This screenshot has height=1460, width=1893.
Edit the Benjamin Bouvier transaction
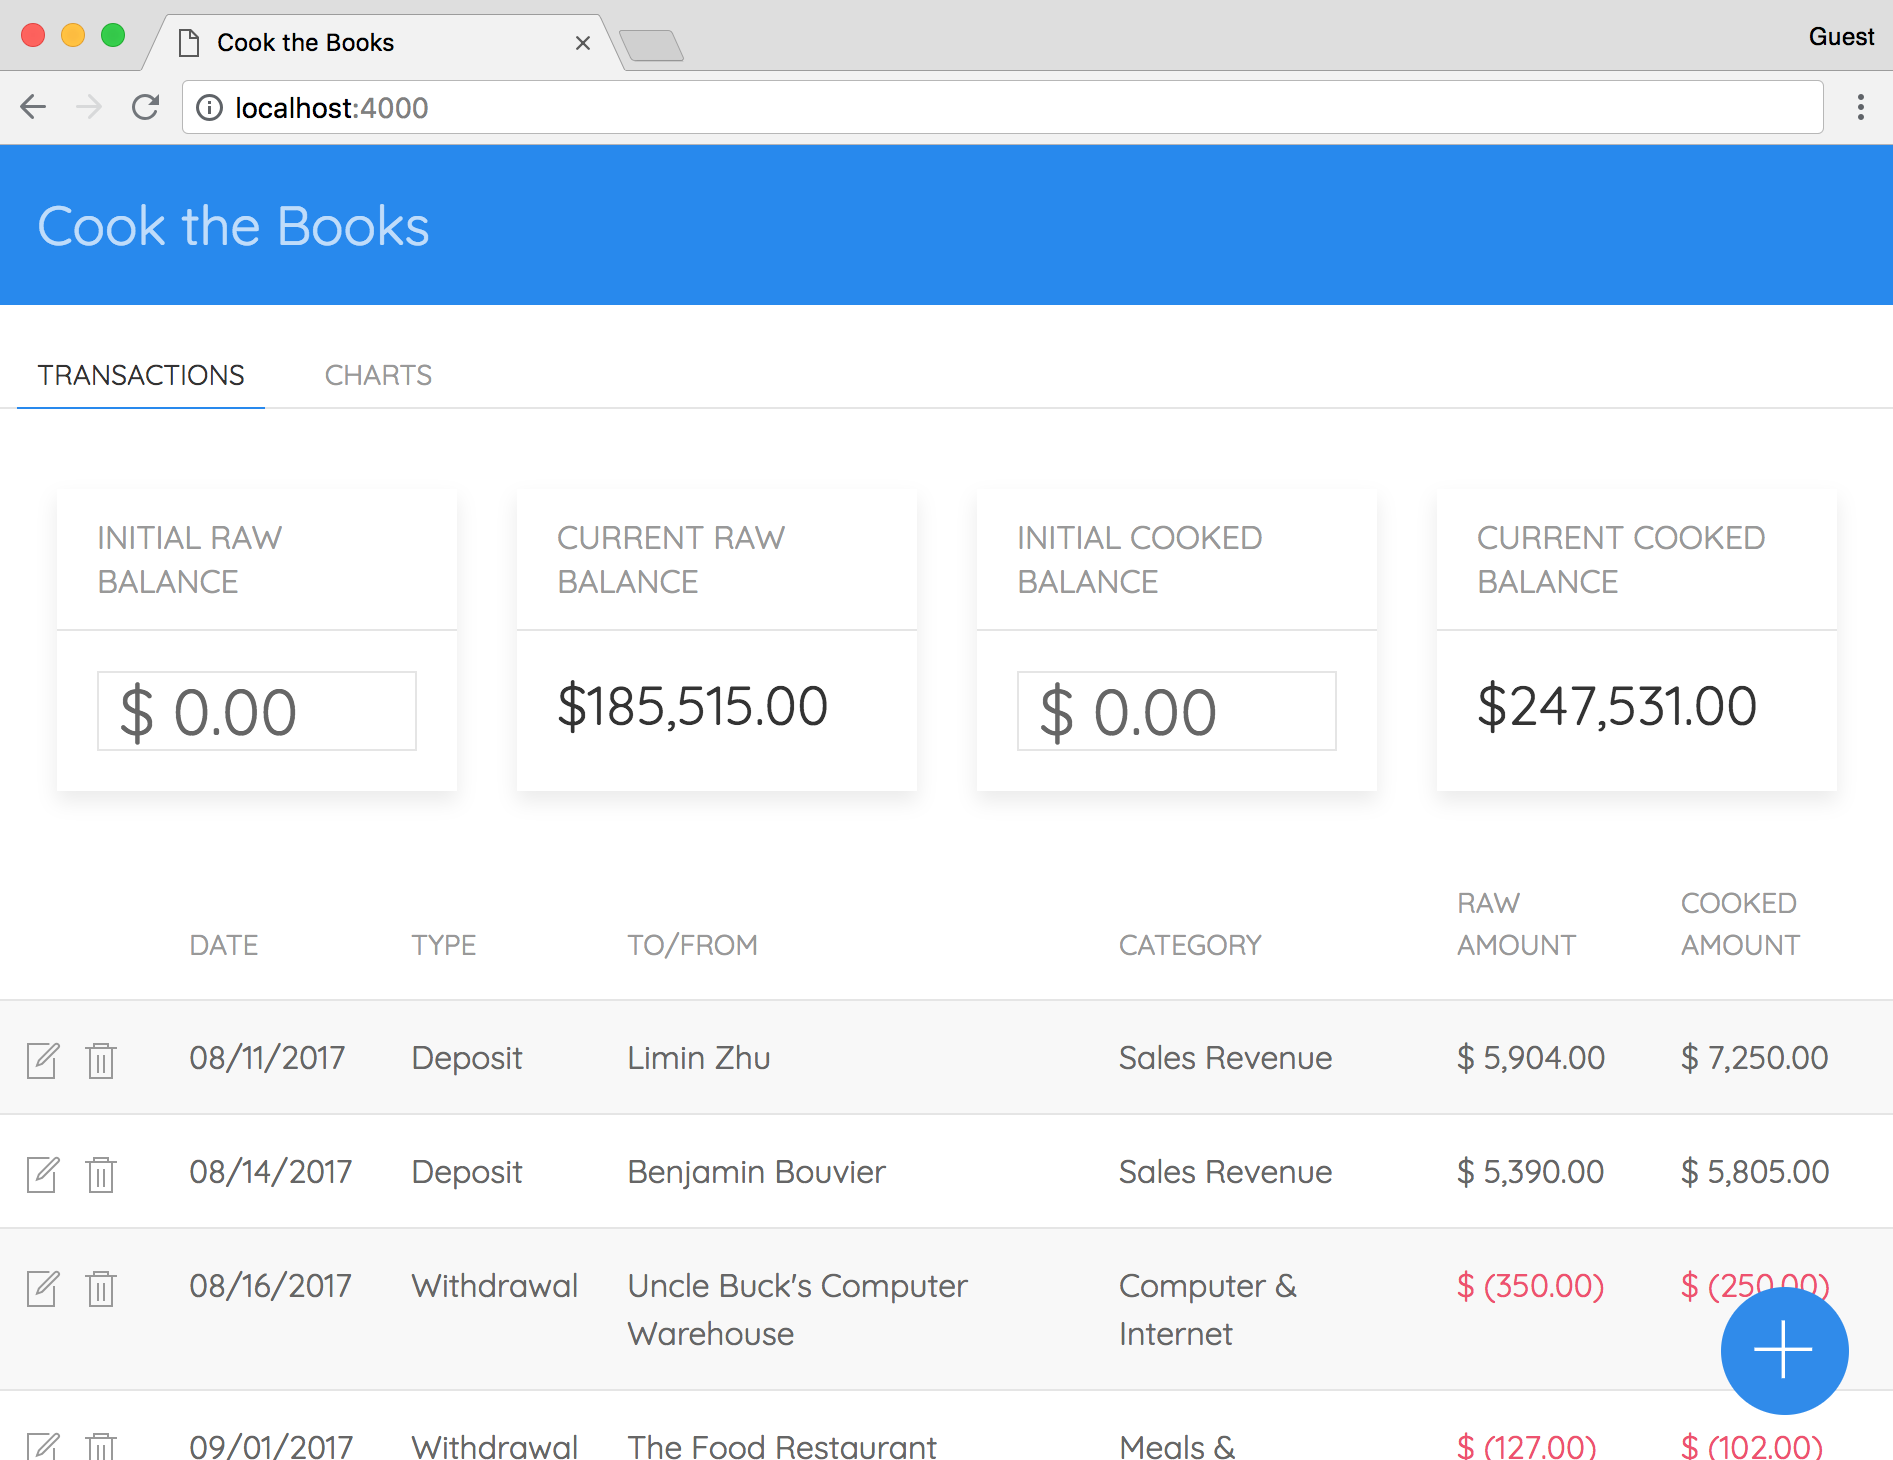click(43, 1173)
